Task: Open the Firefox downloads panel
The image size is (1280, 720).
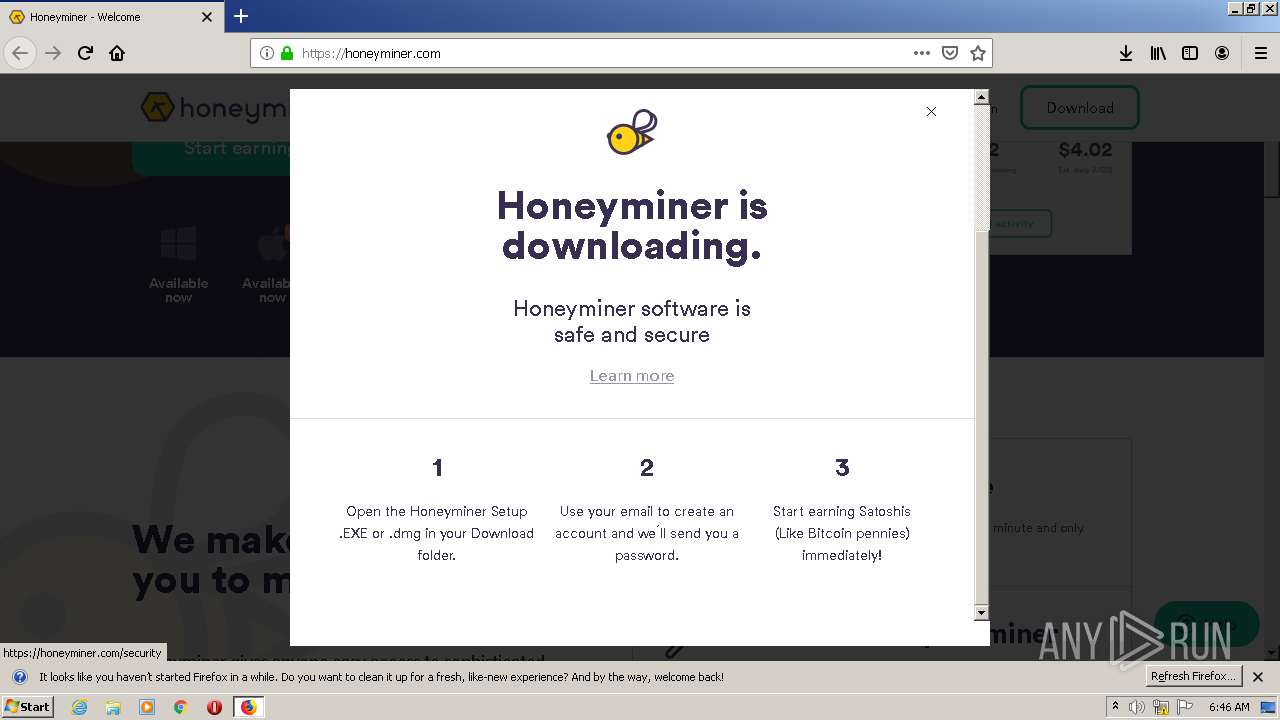Action: click(x=1126, y=53)
